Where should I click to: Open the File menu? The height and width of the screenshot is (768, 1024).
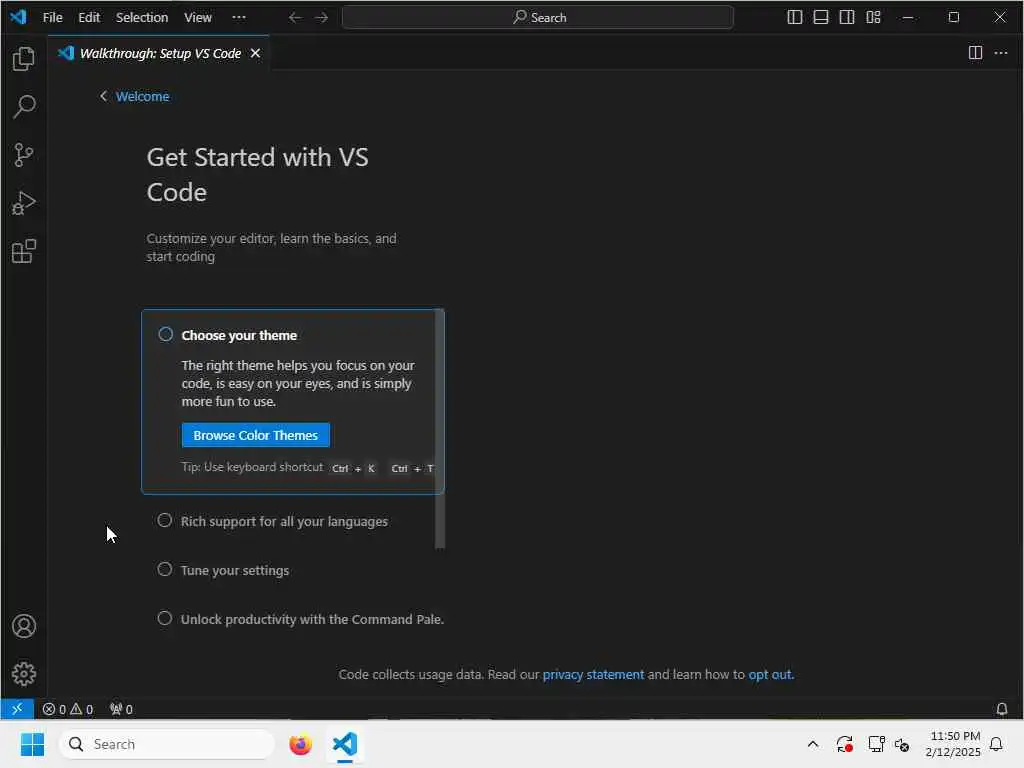[52, 18]
